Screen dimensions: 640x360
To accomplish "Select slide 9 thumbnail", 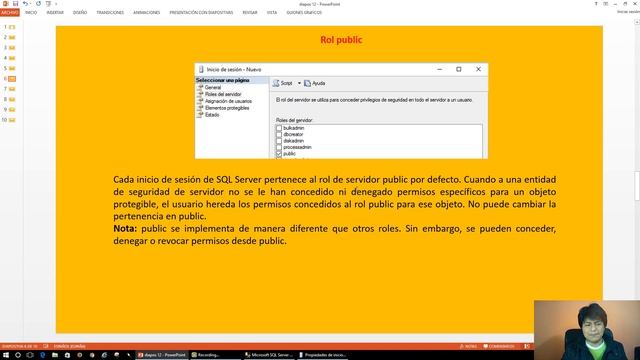I will tap(12, 110).
